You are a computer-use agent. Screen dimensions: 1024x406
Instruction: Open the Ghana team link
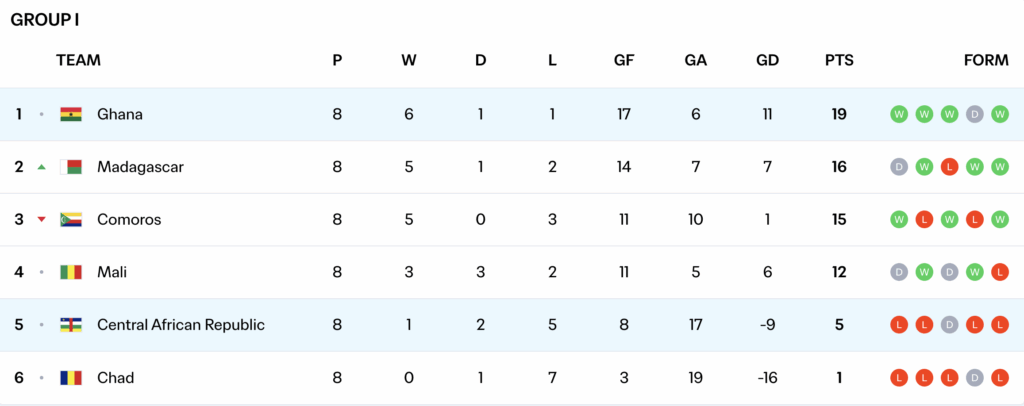[120, 114]
